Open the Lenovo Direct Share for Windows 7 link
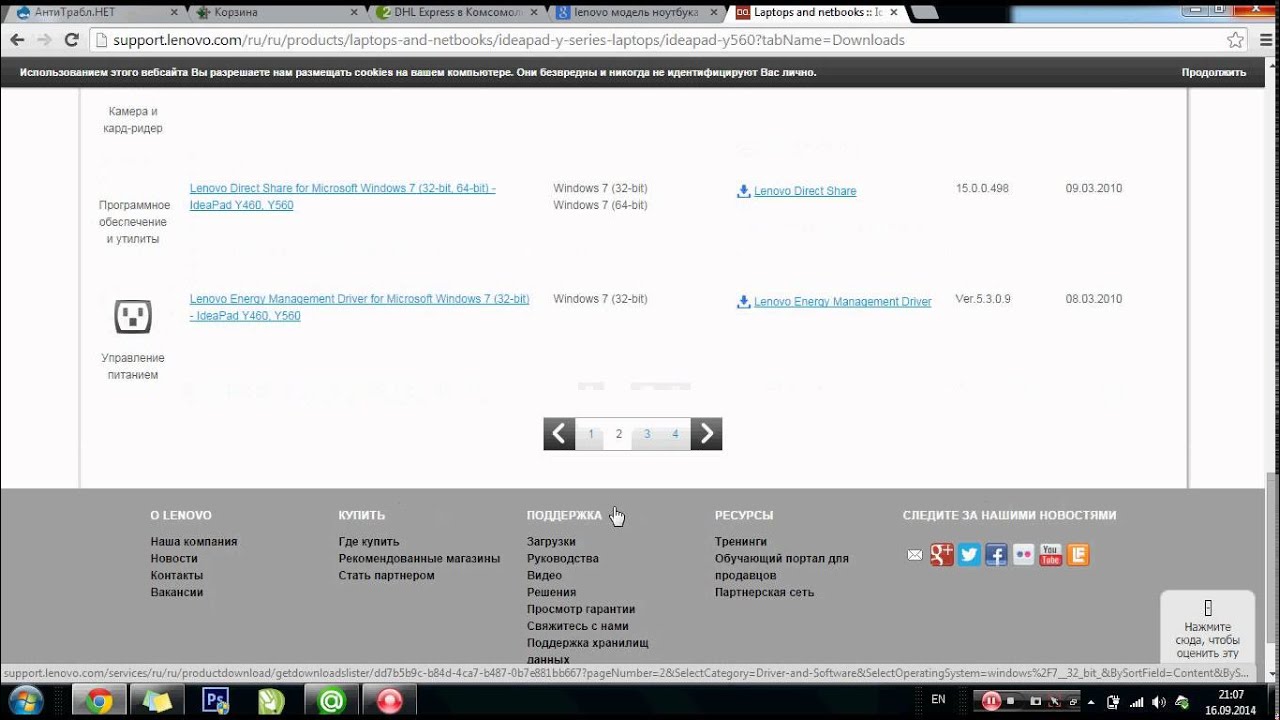1280x720 pixels. pyautogui.click(x=343, y=196)
